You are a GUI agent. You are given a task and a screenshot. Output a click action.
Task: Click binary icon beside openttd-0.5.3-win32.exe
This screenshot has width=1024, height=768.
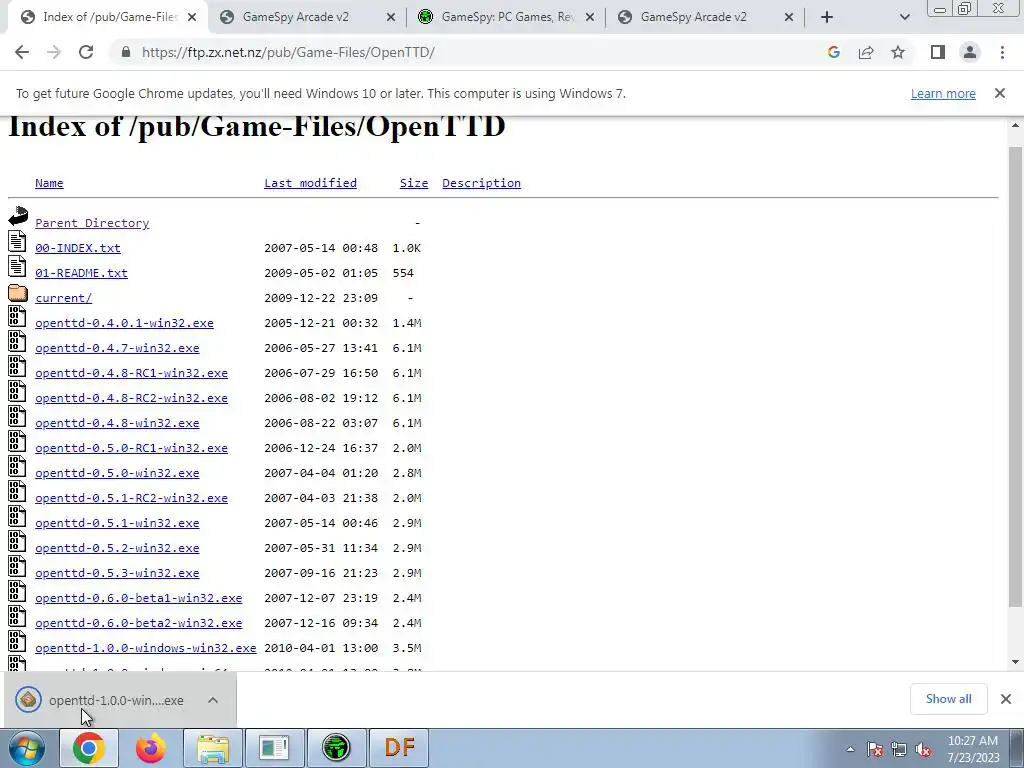(18, 566)
